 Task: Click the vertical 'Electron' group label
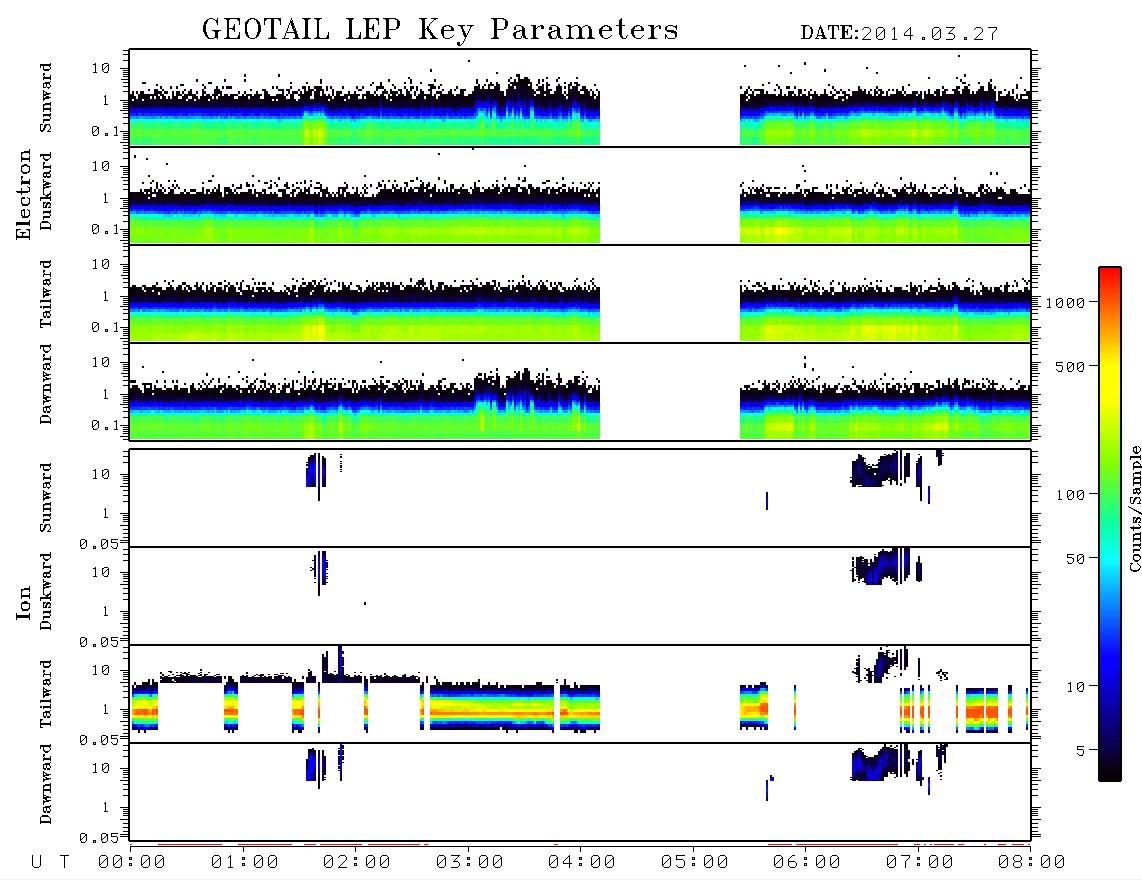(23, 194)
